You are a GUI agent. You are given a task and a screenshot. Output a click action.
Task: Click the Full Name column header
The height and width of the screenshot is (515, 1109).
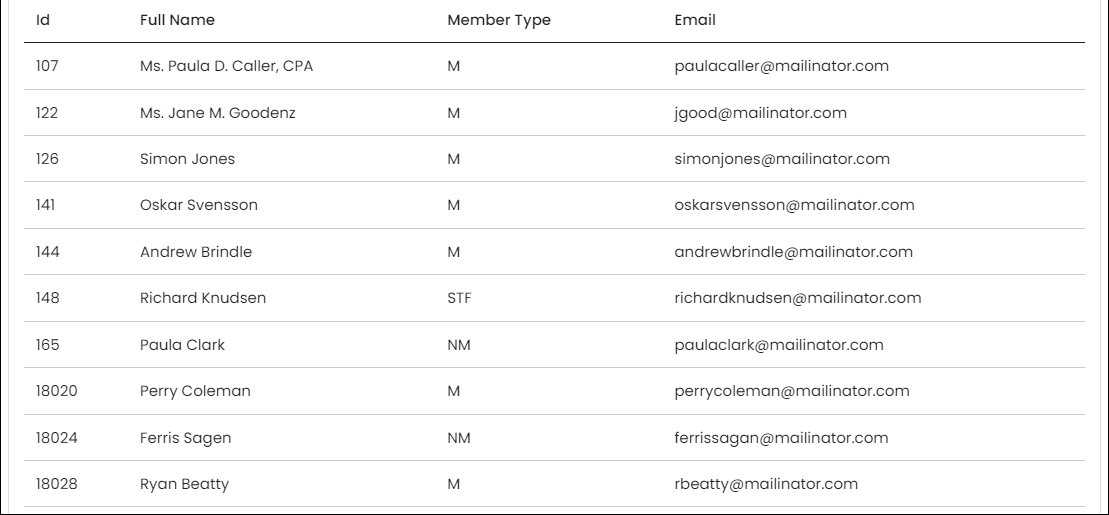coord(178,20)
